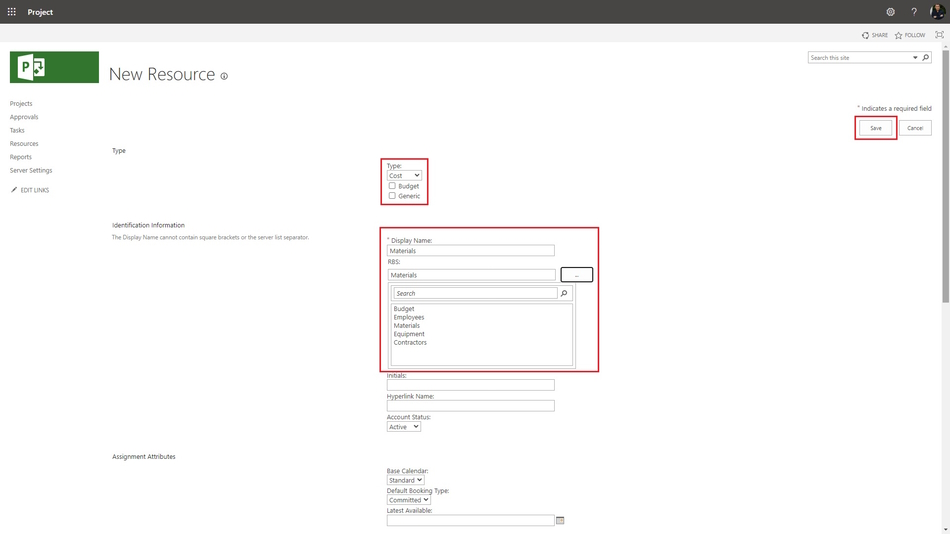Click the Display Name input field
Viewport: 950px width, 534px height.
click(471, 250)
